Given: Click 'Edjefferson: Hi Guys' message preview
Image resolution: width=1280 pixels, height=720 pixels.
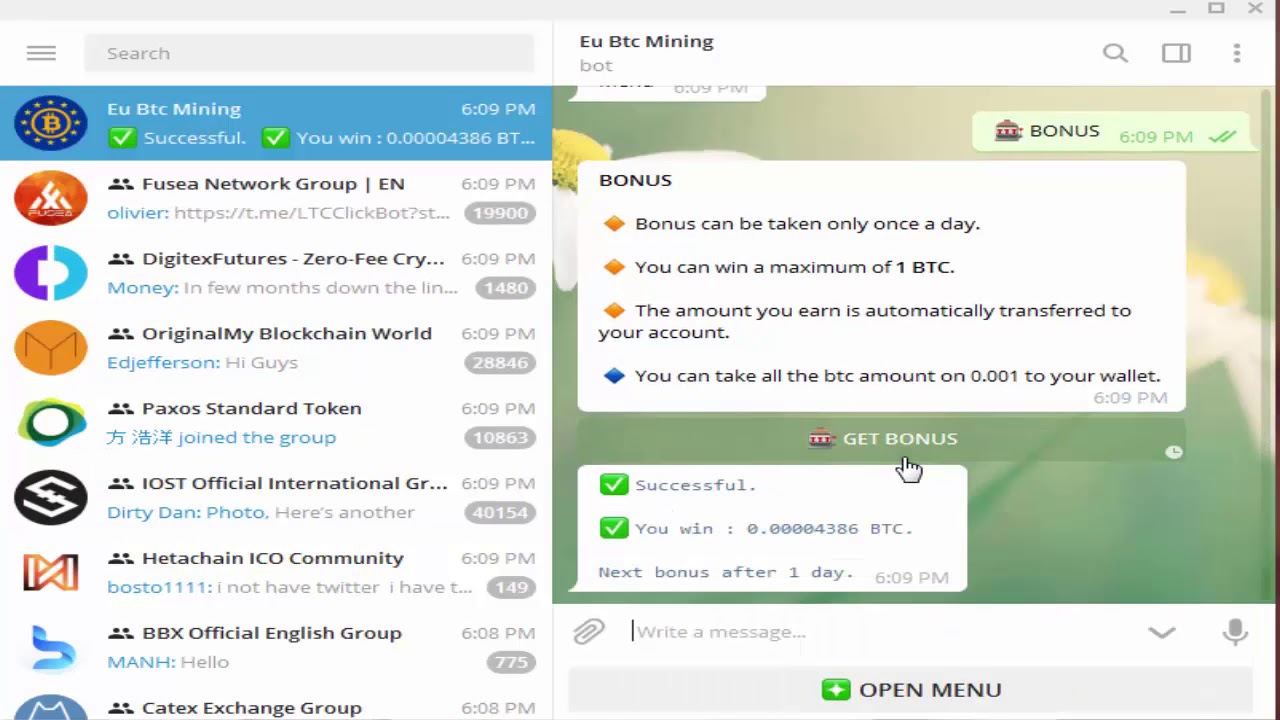Looking at the screenshot, I should [203, 363].
